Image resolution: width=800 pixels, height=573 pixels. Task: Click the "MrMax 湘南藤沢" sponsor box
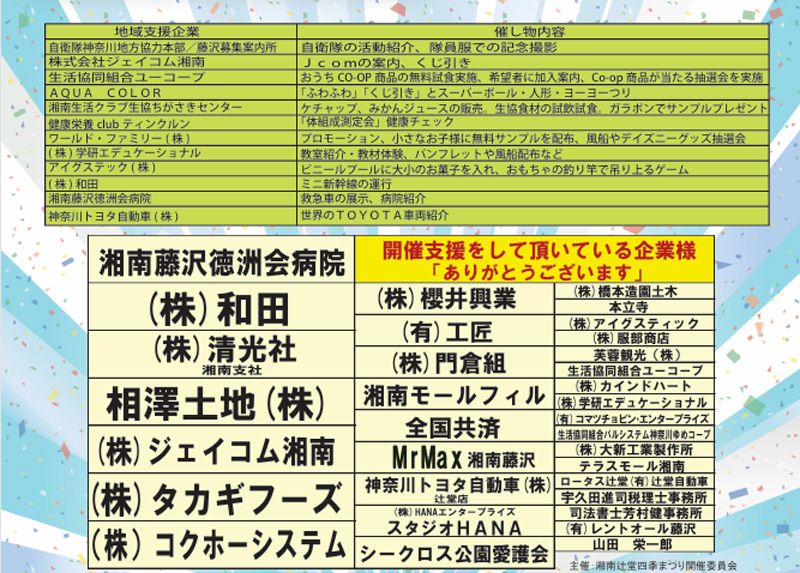[454, 458]
